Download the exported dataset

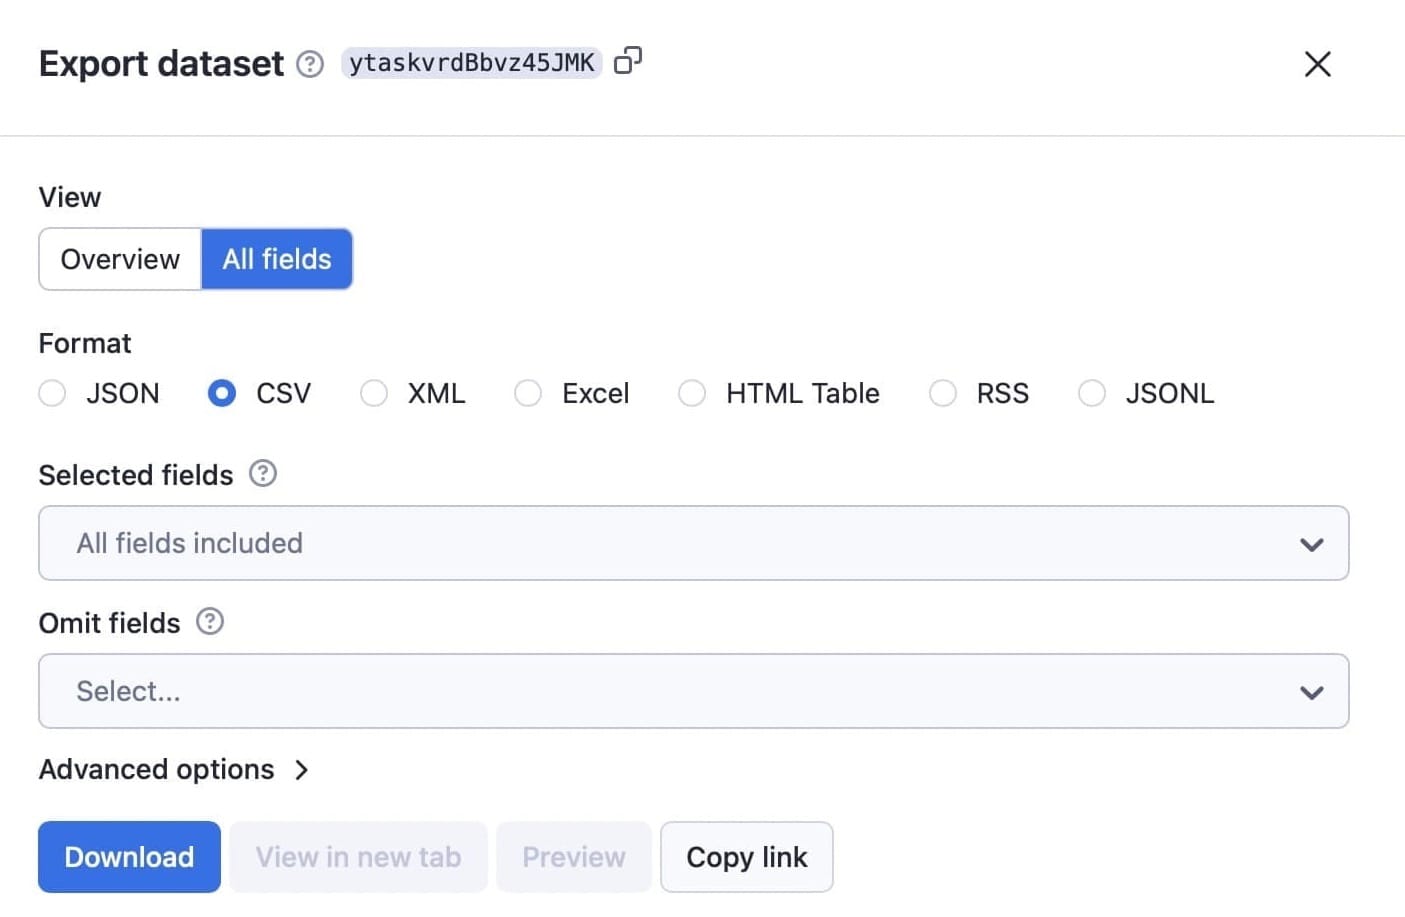pos(128,856)
